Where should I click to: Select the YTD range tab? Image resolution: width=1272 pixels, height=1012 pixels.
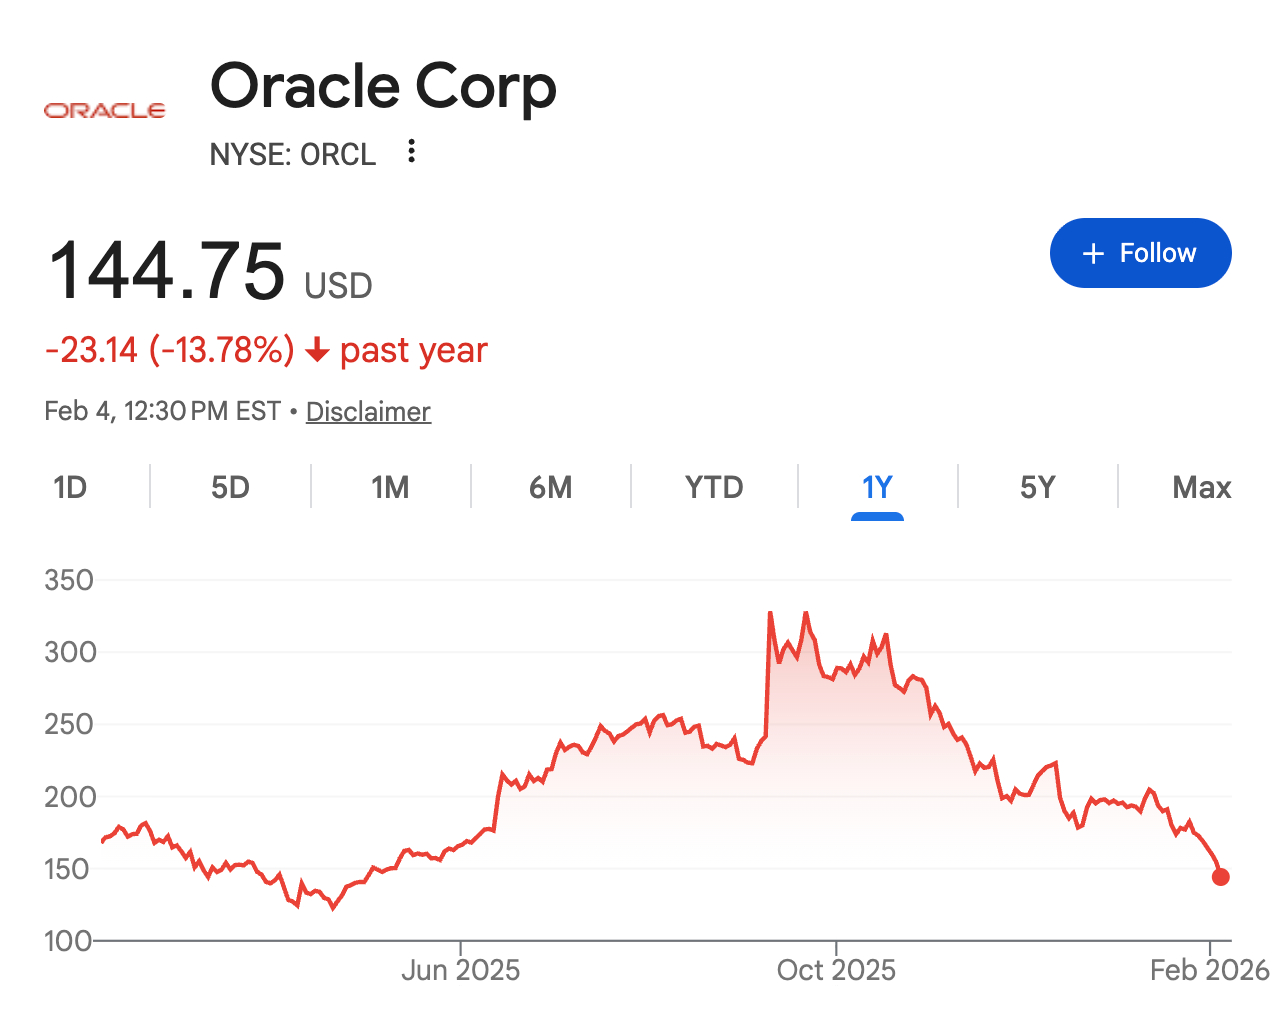(714, 487)
